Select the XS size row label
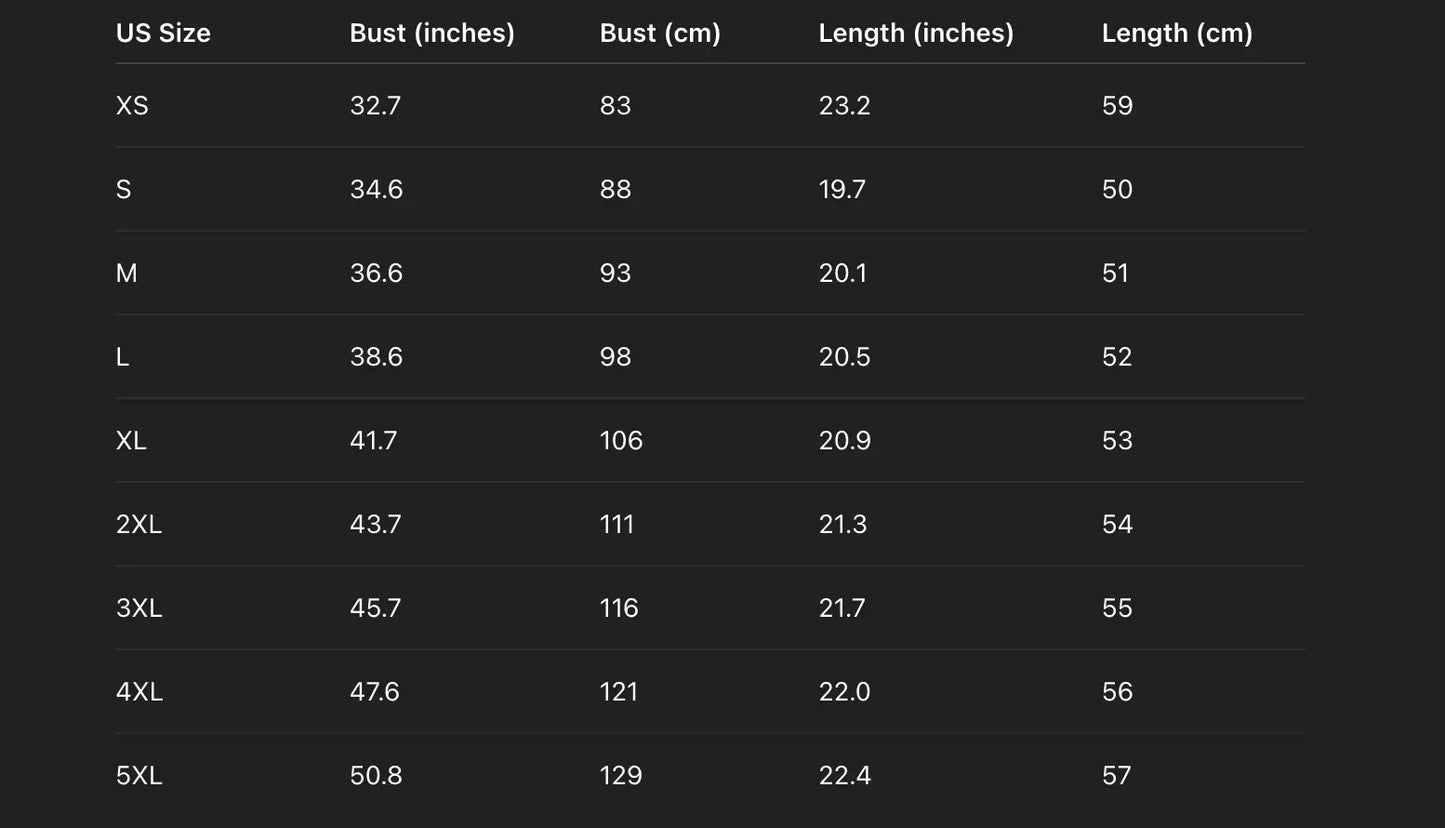The height and width of the screenshot is (828, 1445). click(x=132, y=106)
